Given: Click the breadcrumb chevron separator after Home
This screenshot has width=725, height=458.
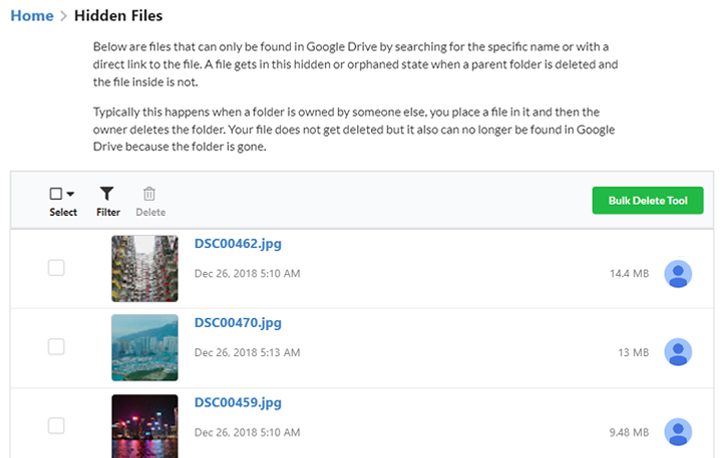Looking at the screenshot, I should (x=64, y=16).
